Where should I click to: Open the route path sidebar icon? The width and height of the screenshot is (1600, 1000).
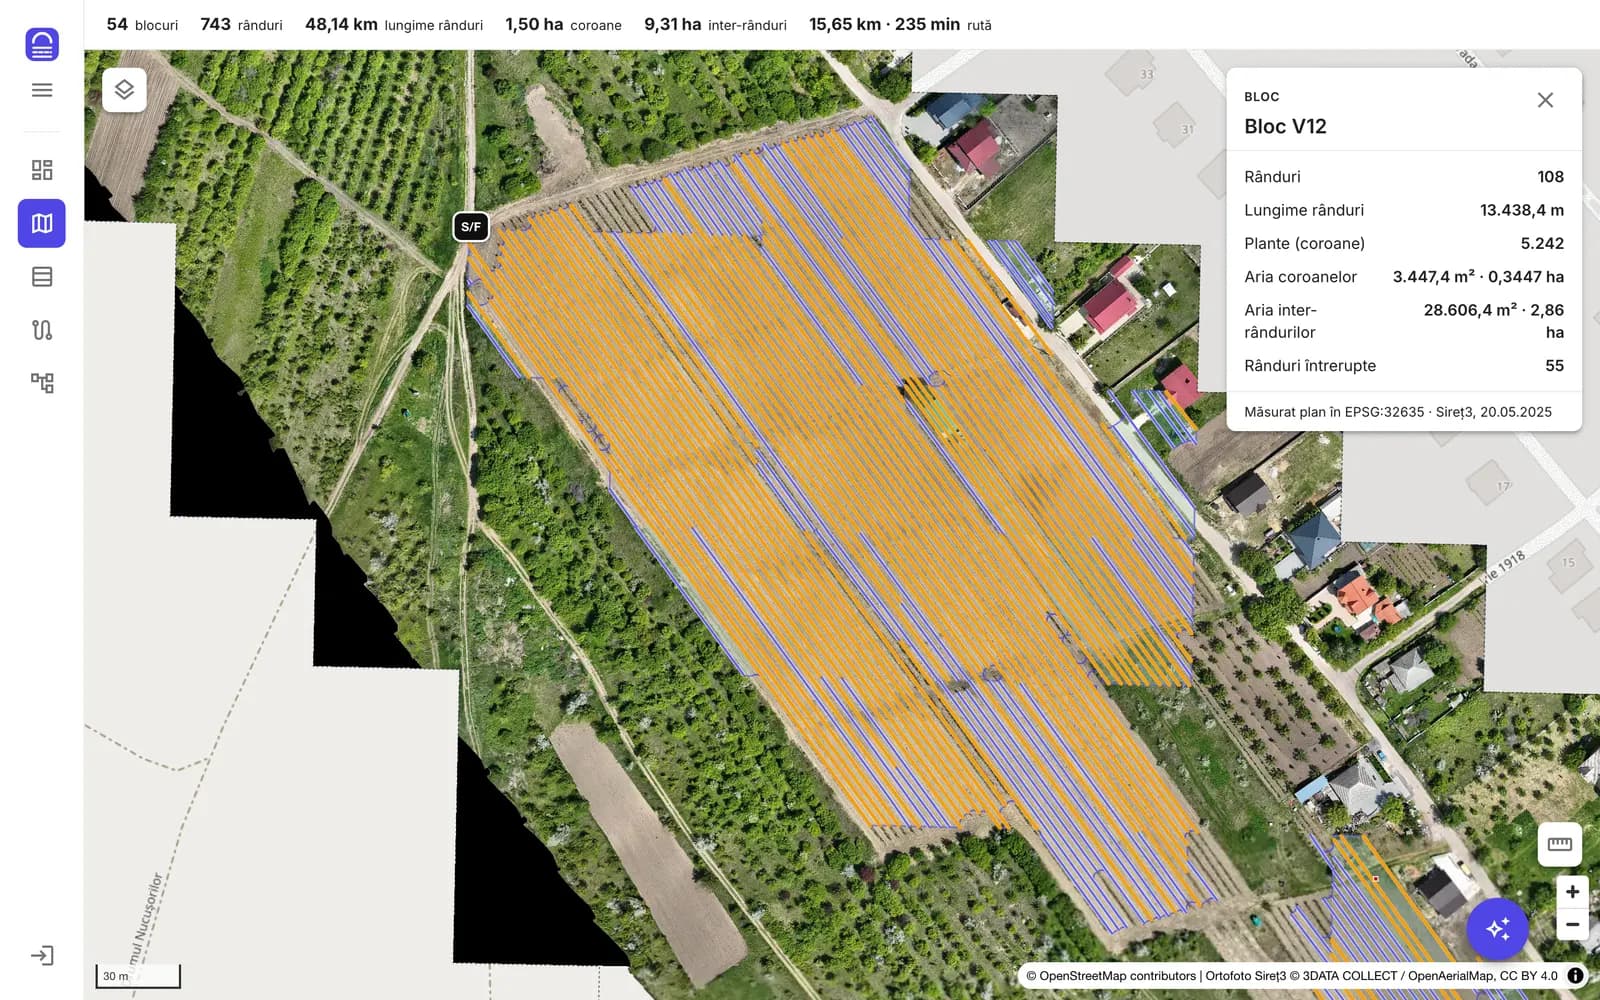tap(42, 330)
